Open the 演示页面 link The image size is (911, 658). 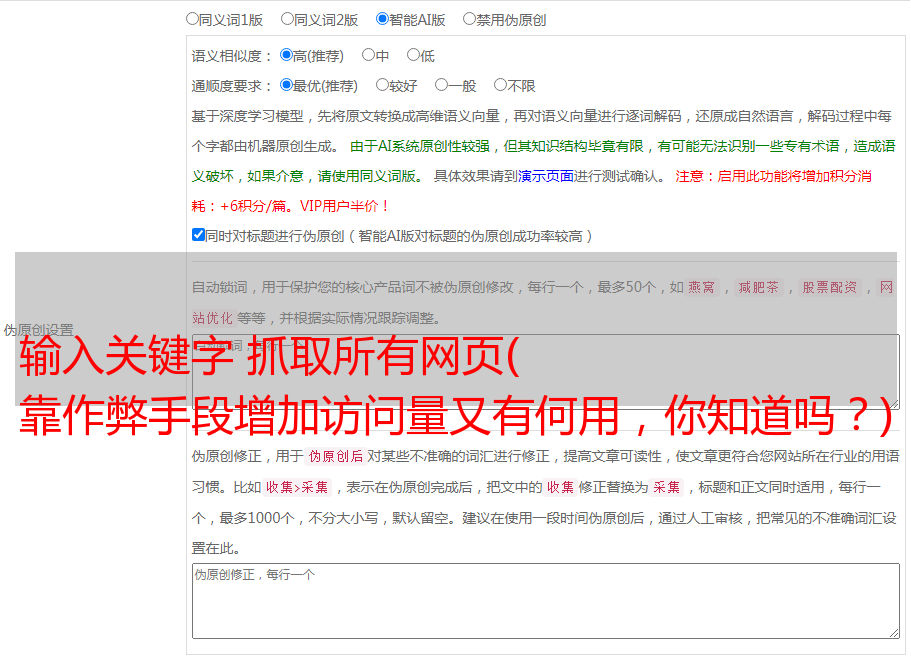pyautogui.click(x=546, y=177)
